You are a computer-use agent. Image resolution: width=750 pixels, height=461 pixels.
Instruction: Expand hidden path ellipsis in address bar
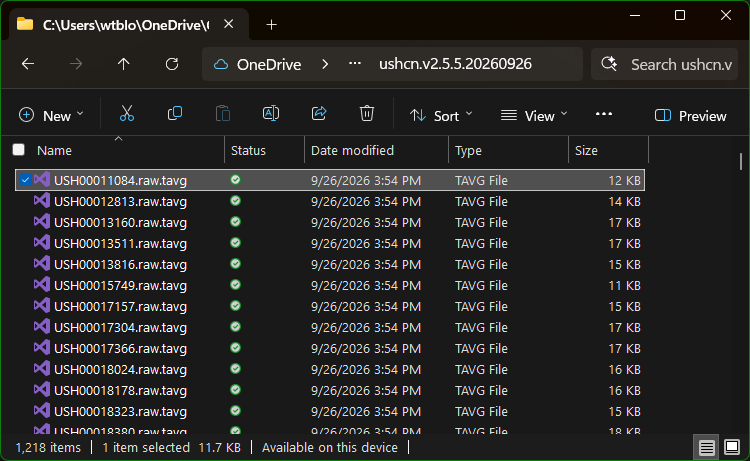point(354,64)
